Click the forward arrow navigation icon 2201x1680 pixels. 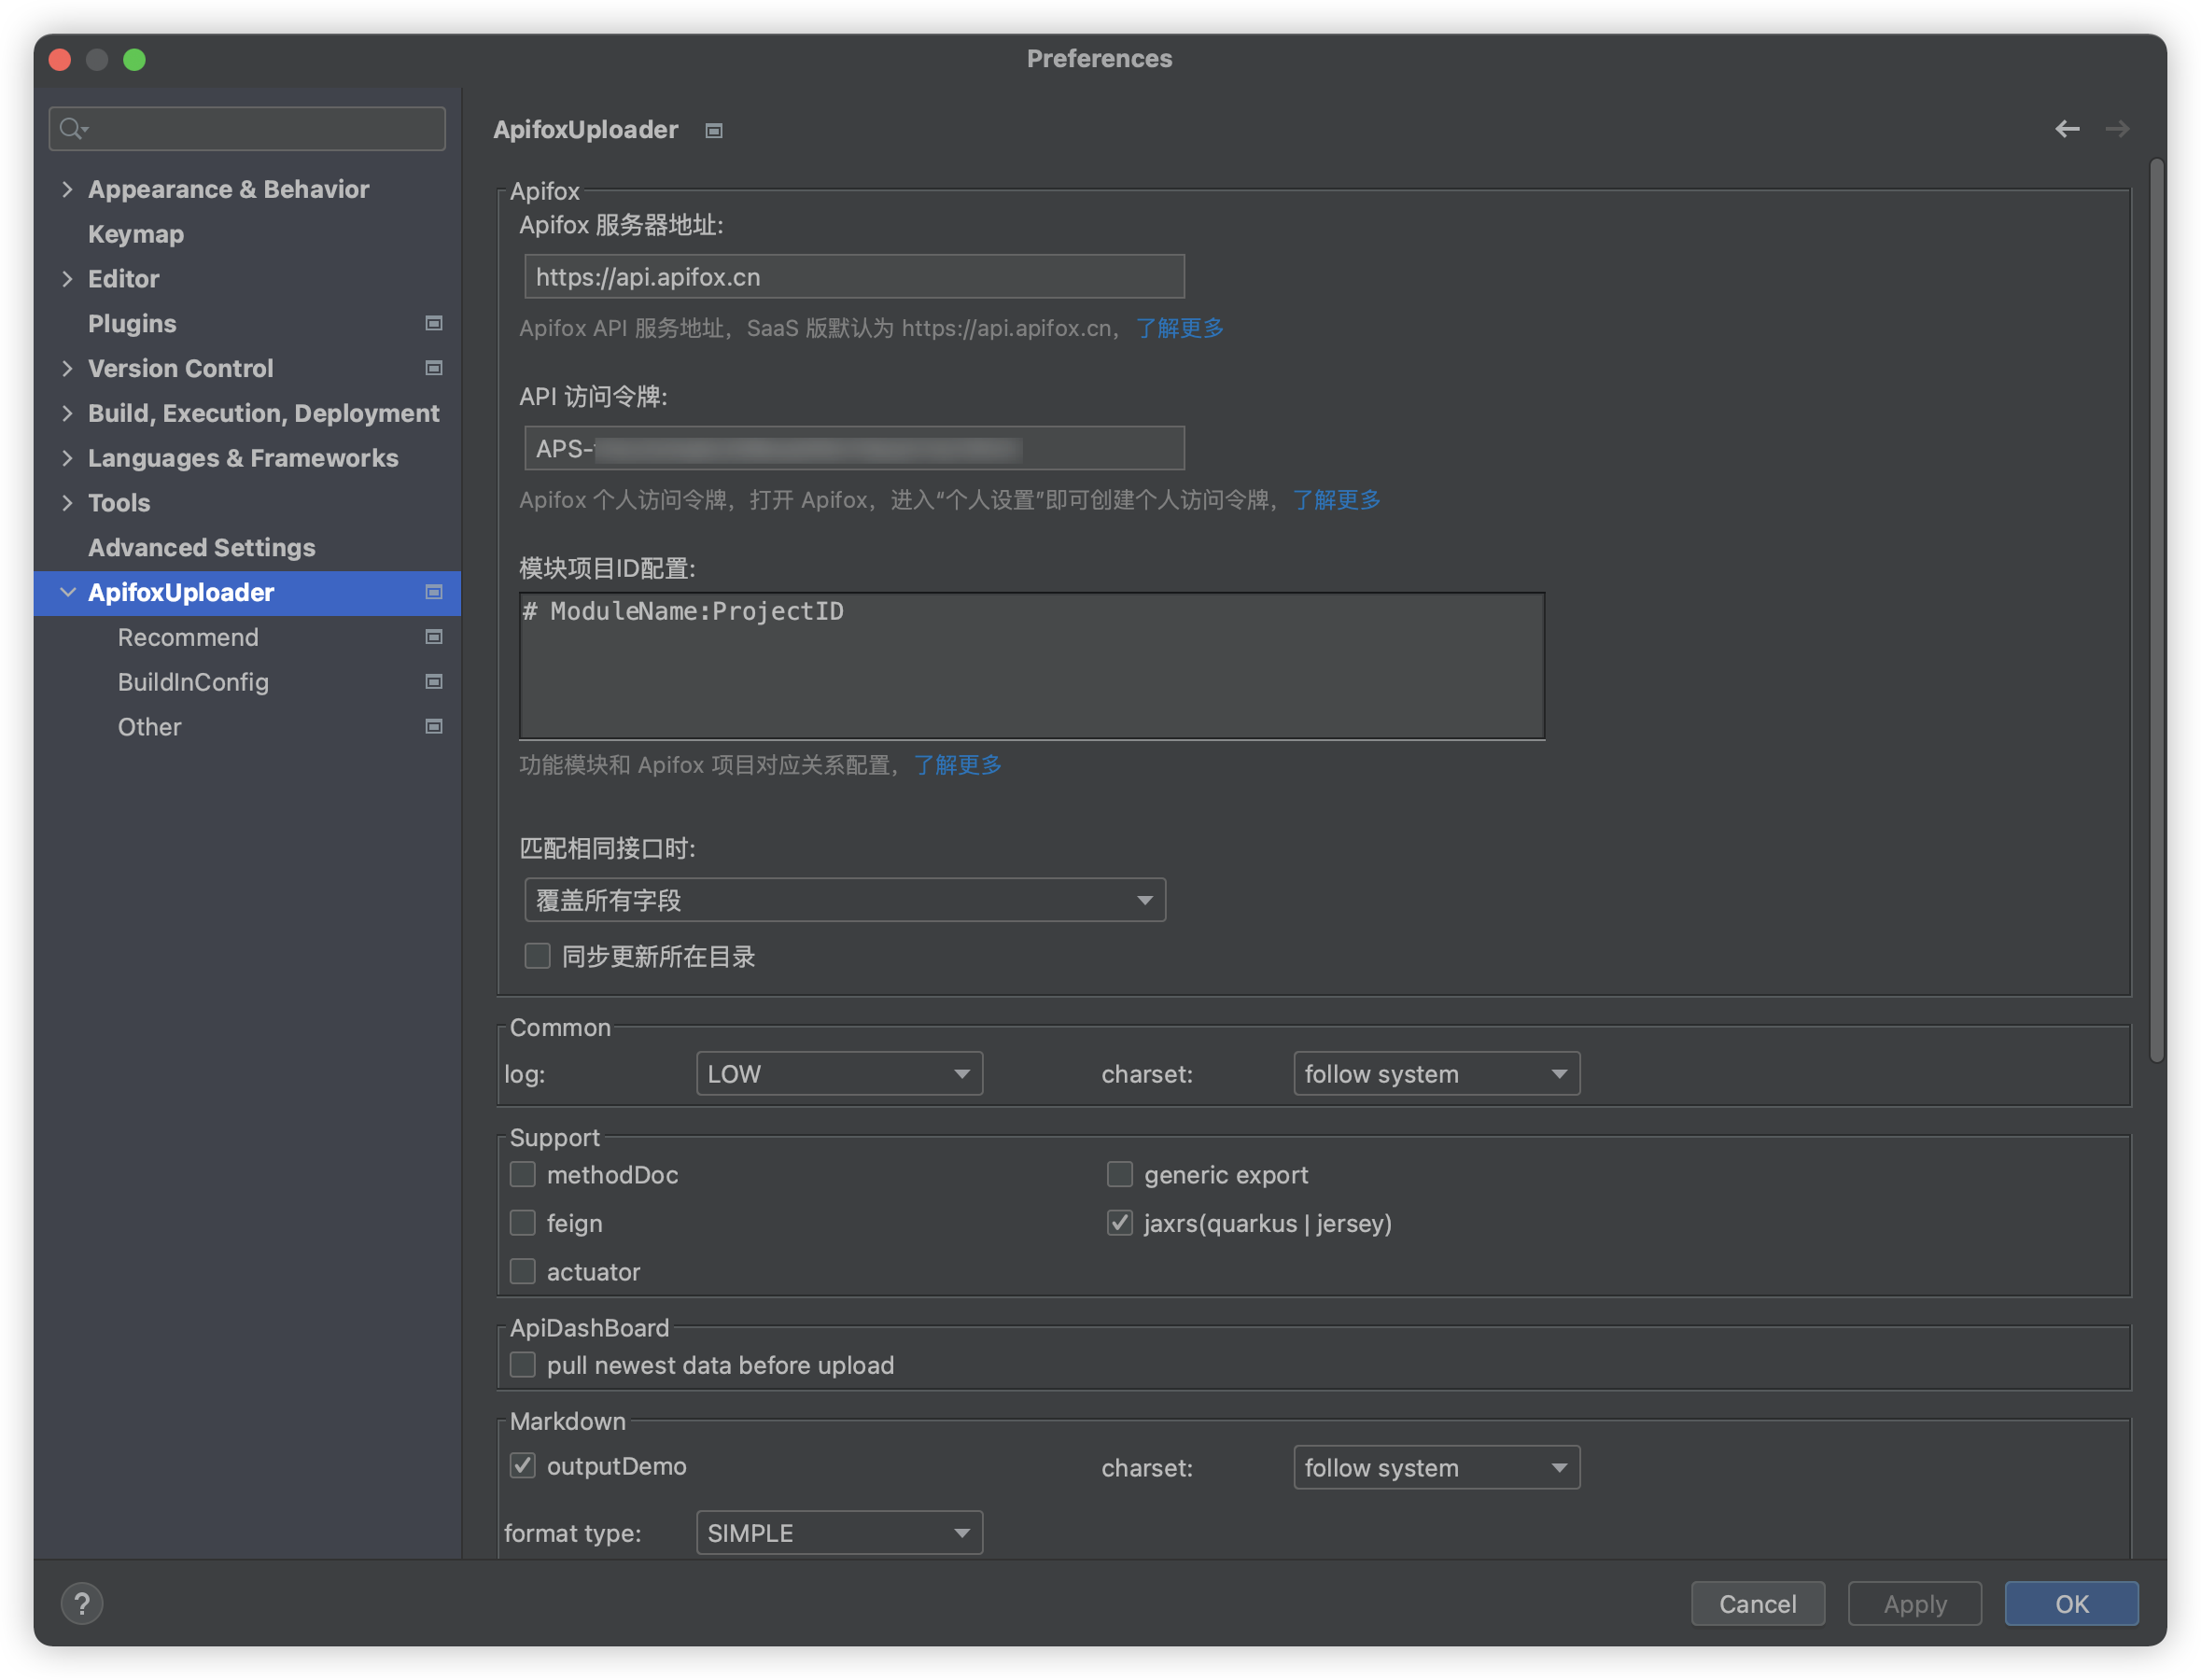(2116, 129)
